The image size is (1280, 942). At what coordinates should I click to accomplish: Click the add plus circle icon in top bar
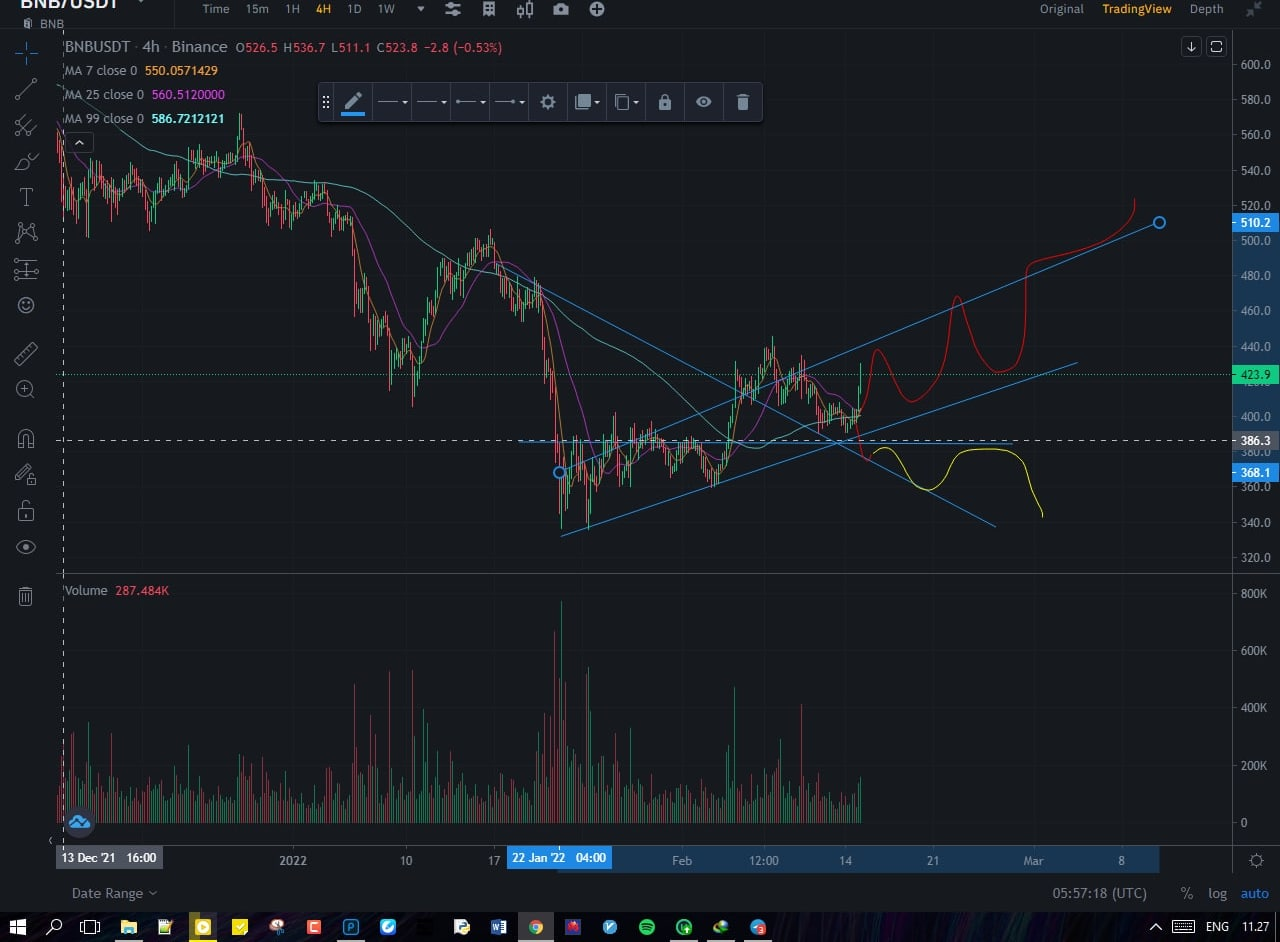(597, 9)
